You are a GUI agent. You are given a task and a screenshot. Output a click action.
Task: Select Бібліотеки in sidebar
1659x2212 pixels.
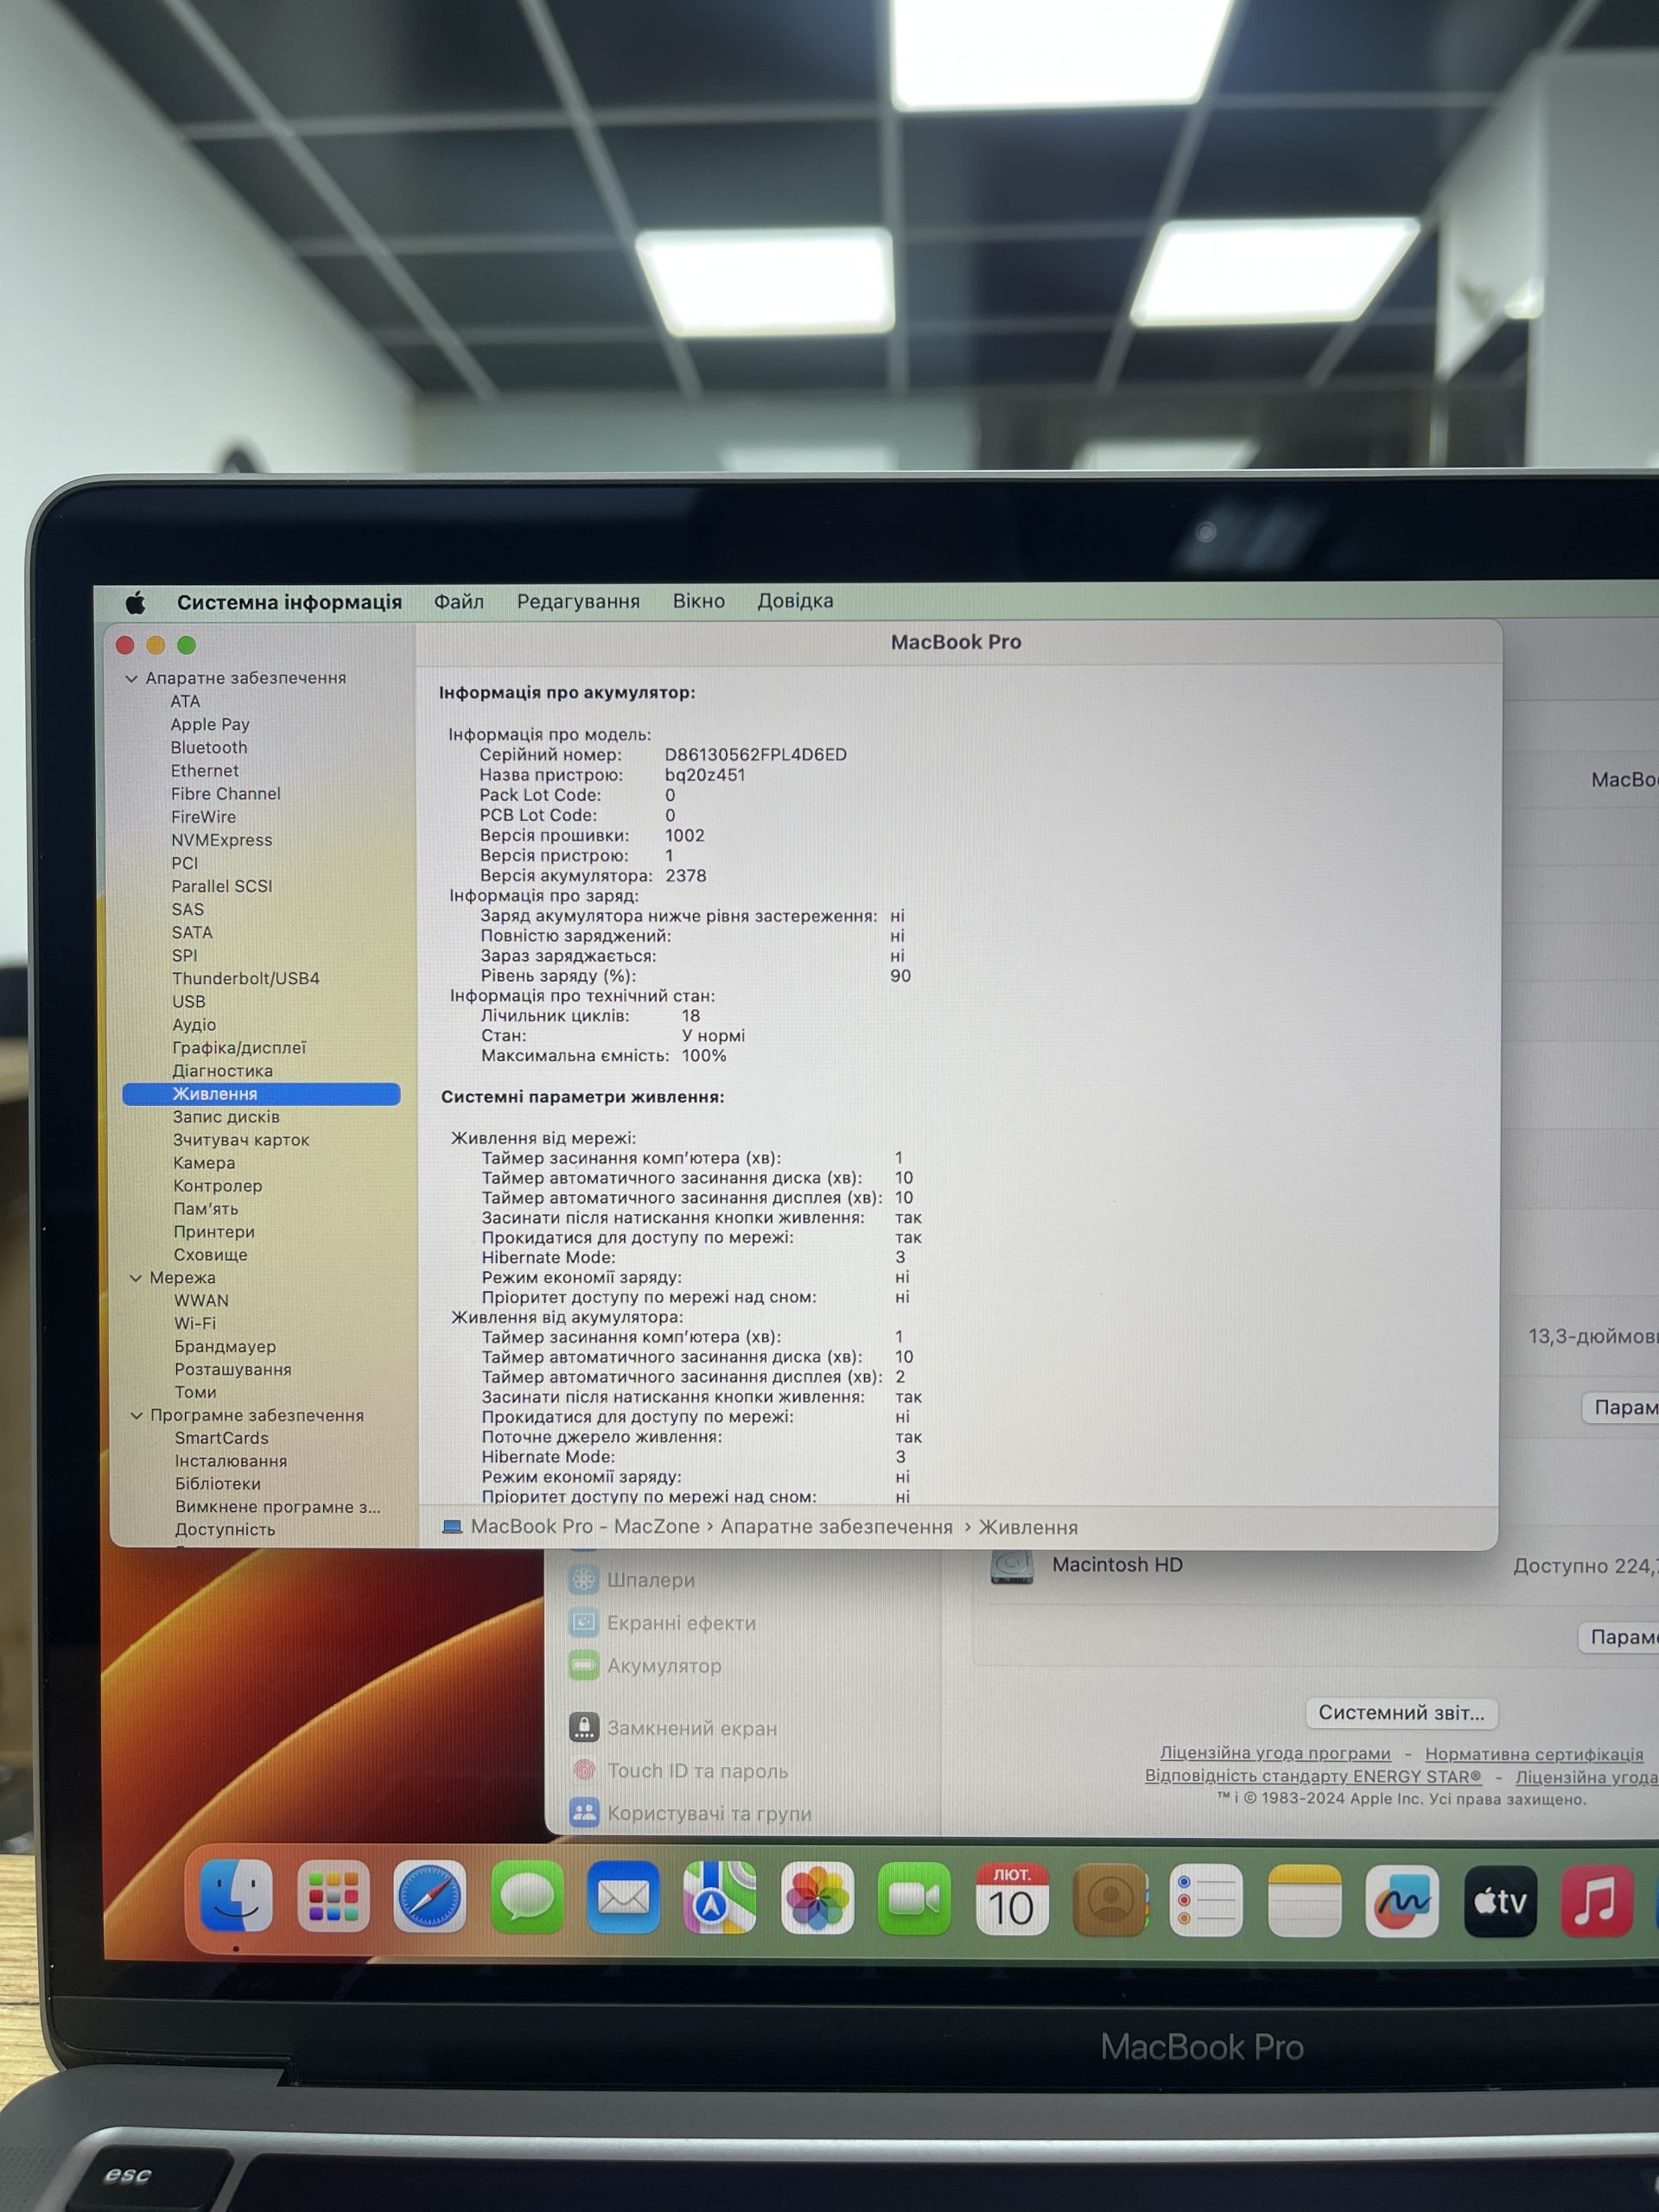tap(218, 1484)
